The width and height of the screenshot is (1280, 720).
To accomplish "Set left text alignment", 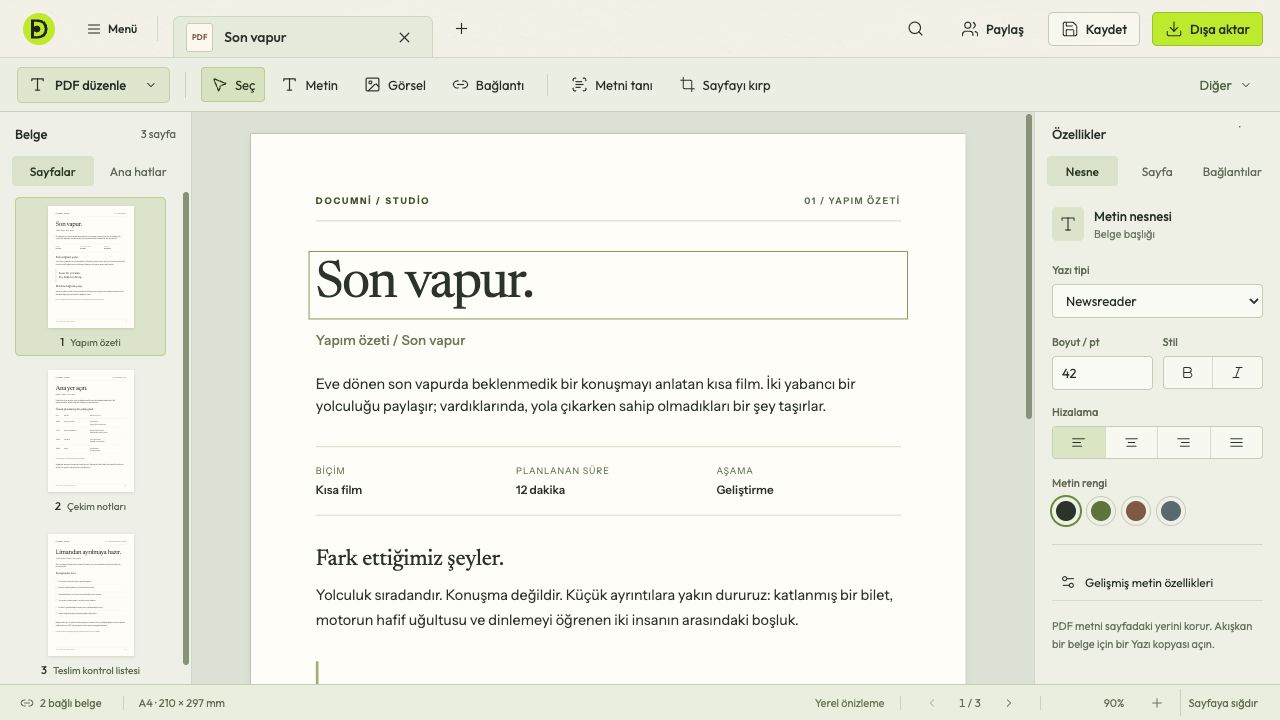I will click(x=1079, y=442).
